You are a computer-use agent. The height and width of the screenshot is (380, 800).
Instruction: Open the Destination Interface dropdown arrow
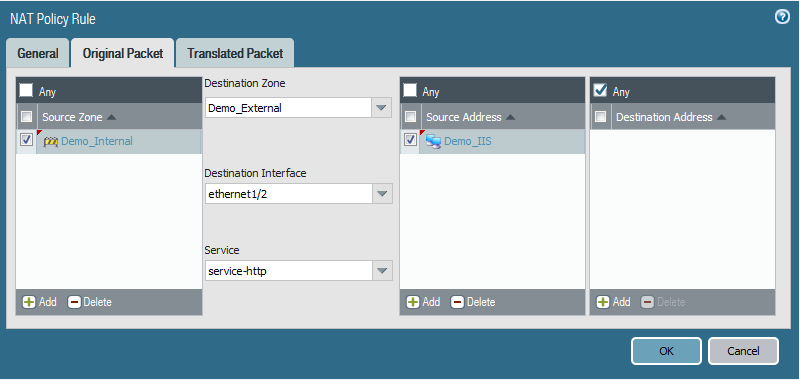pos(383,194)
